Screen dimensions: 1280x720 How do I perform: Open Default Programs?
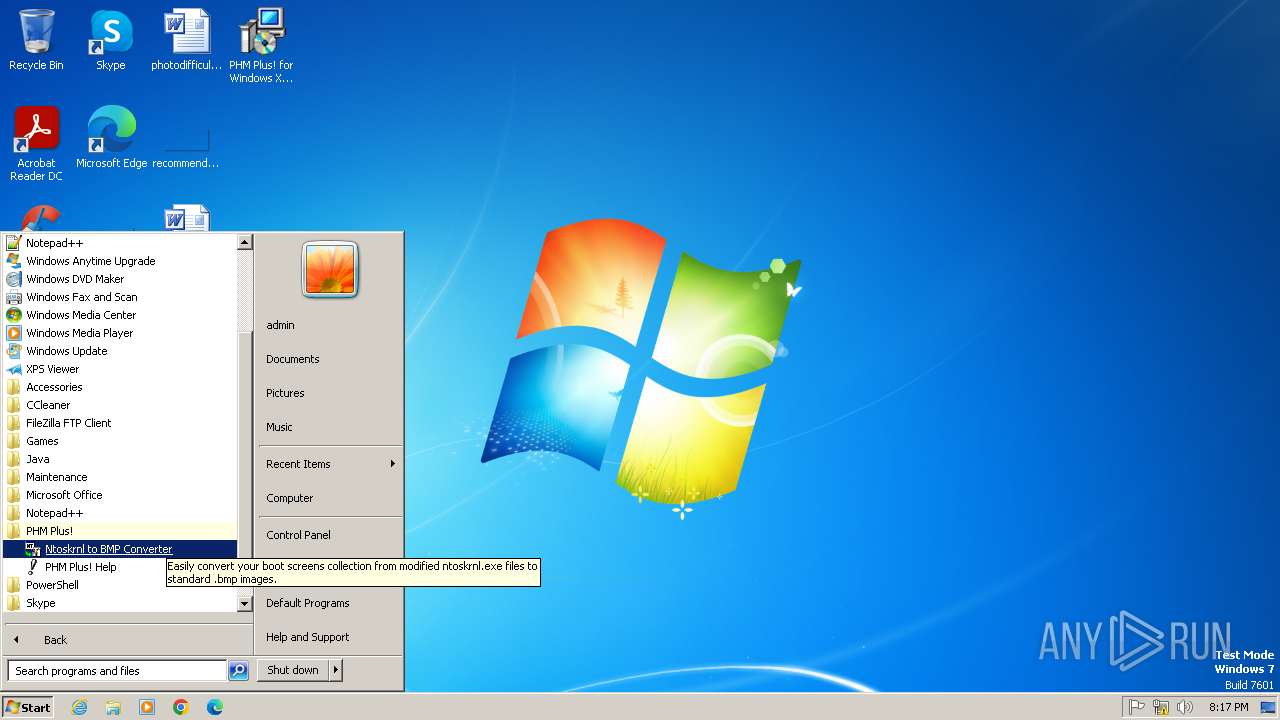[330, 603]
